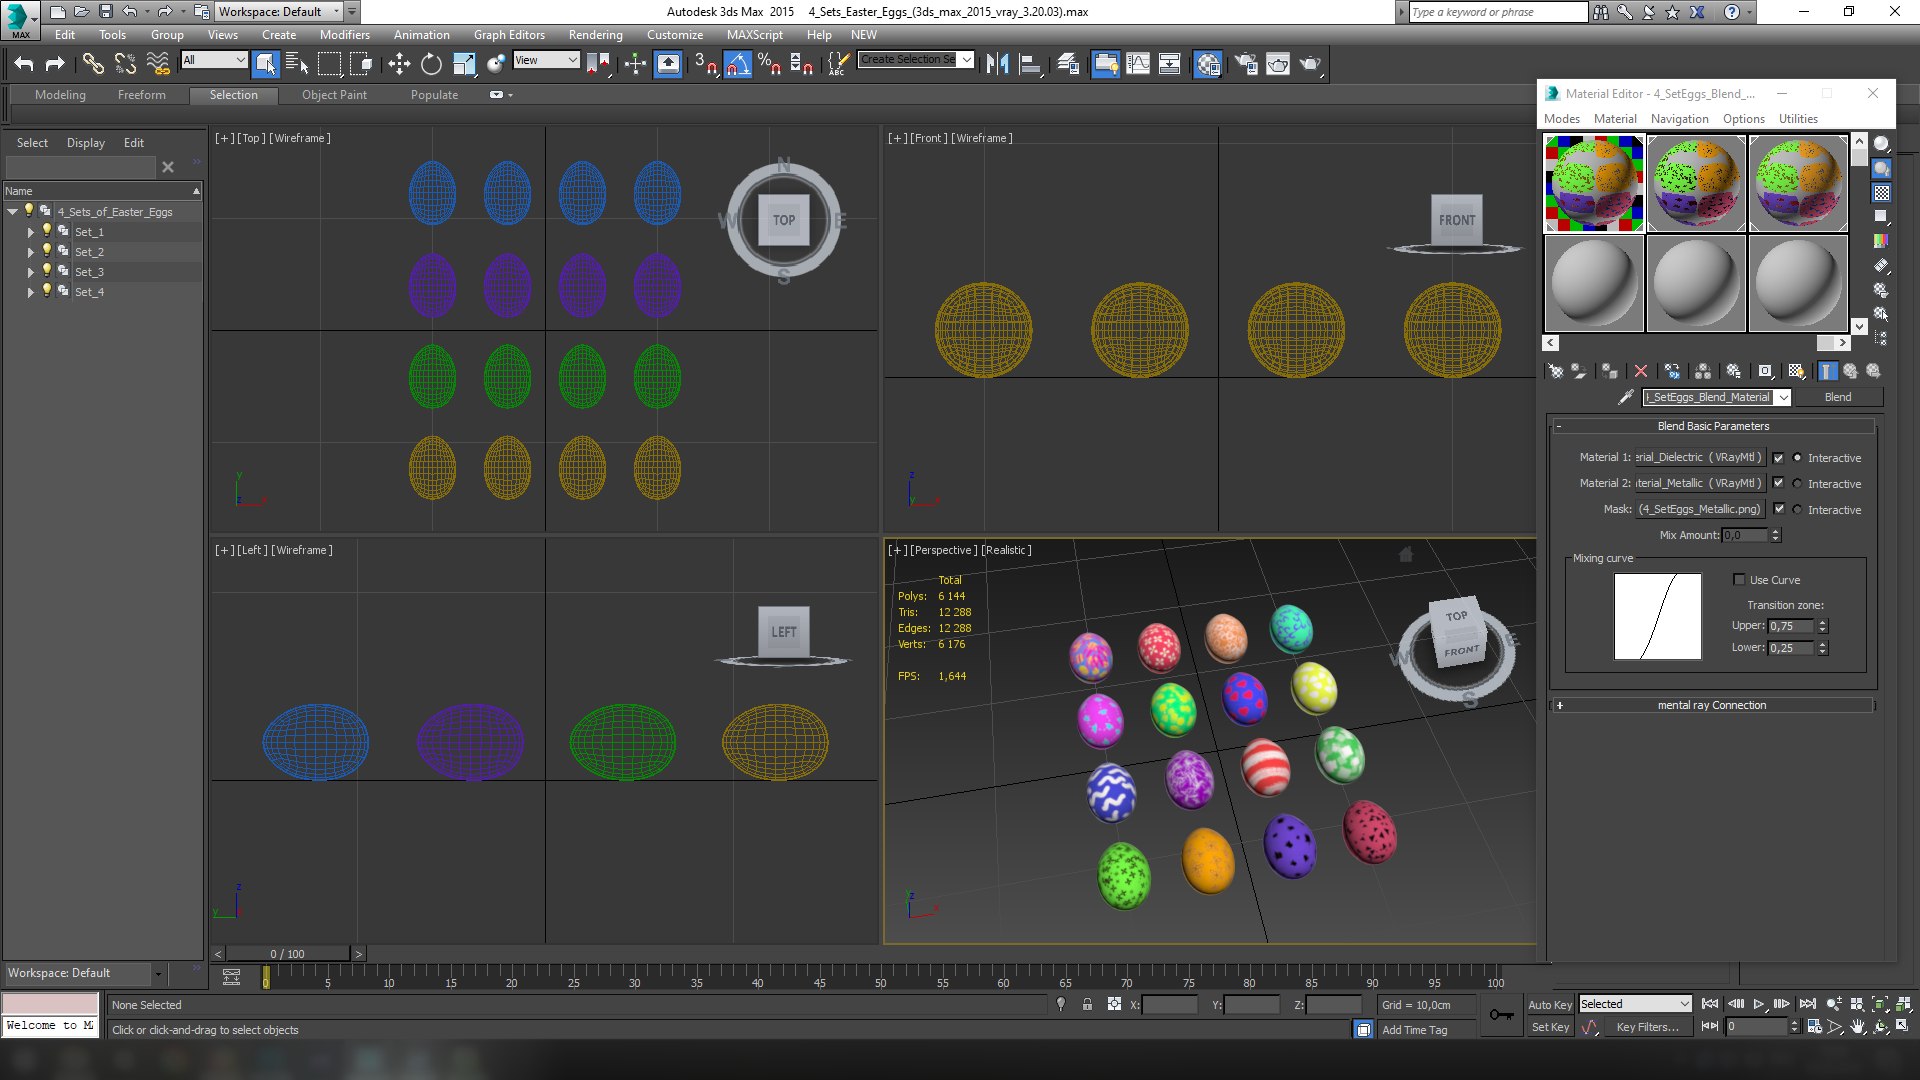The height and width of the screenshot is (1080, 1920).
Task: Open the Modifiers menu
Action: coord(344,34)
